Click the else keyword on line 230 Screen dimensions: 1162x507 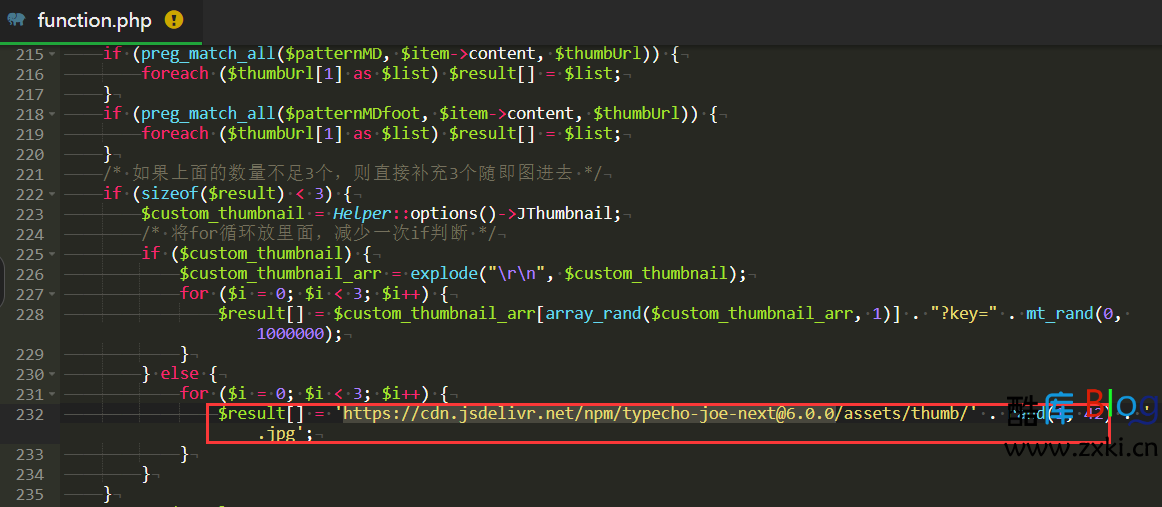coord(182,374)
